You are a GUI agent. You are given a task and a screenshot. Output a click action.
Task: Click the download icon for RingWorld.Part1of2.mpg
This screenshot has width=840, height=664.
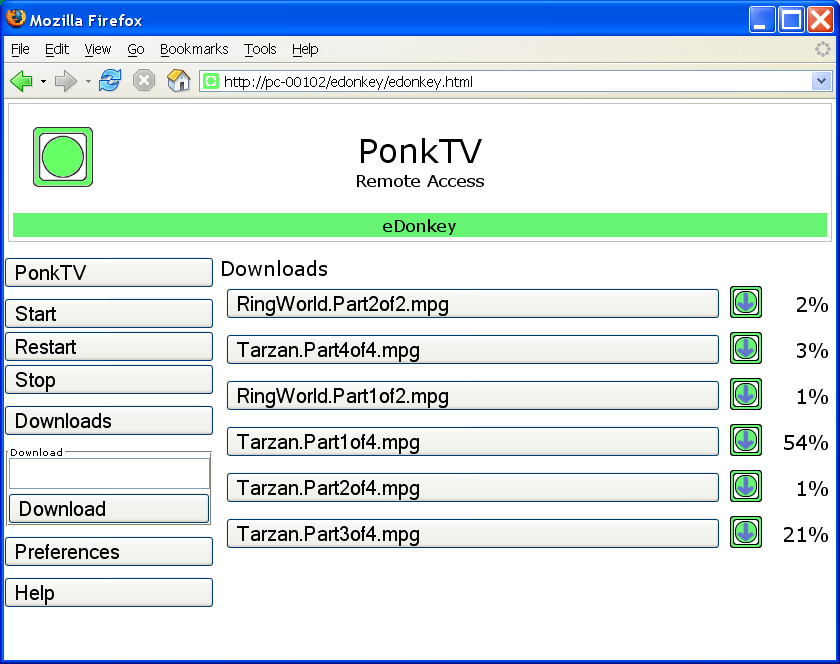746,394
